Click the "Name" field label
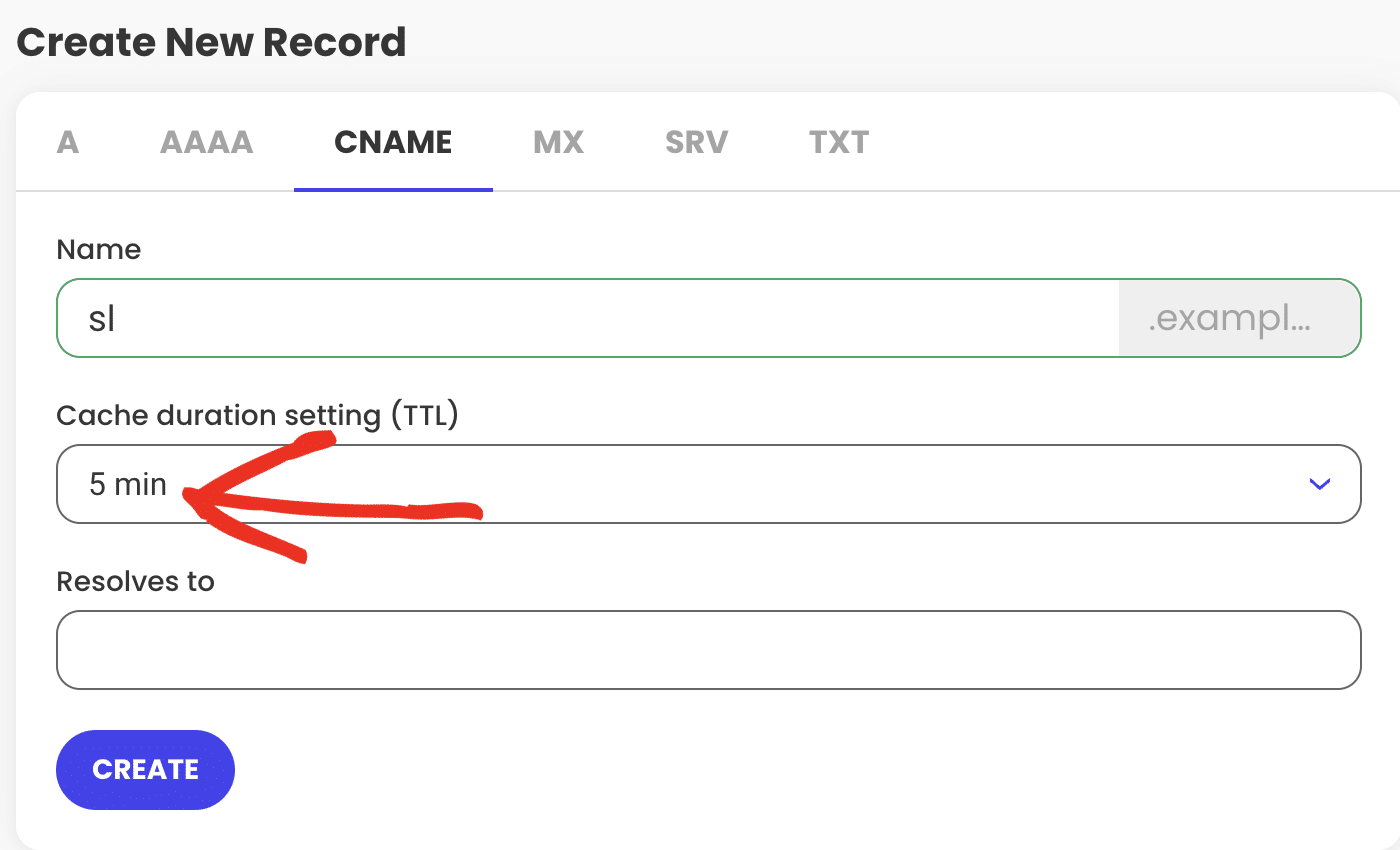The width and height of the screenshot is (1400, 850). click(x=99, y=249)
